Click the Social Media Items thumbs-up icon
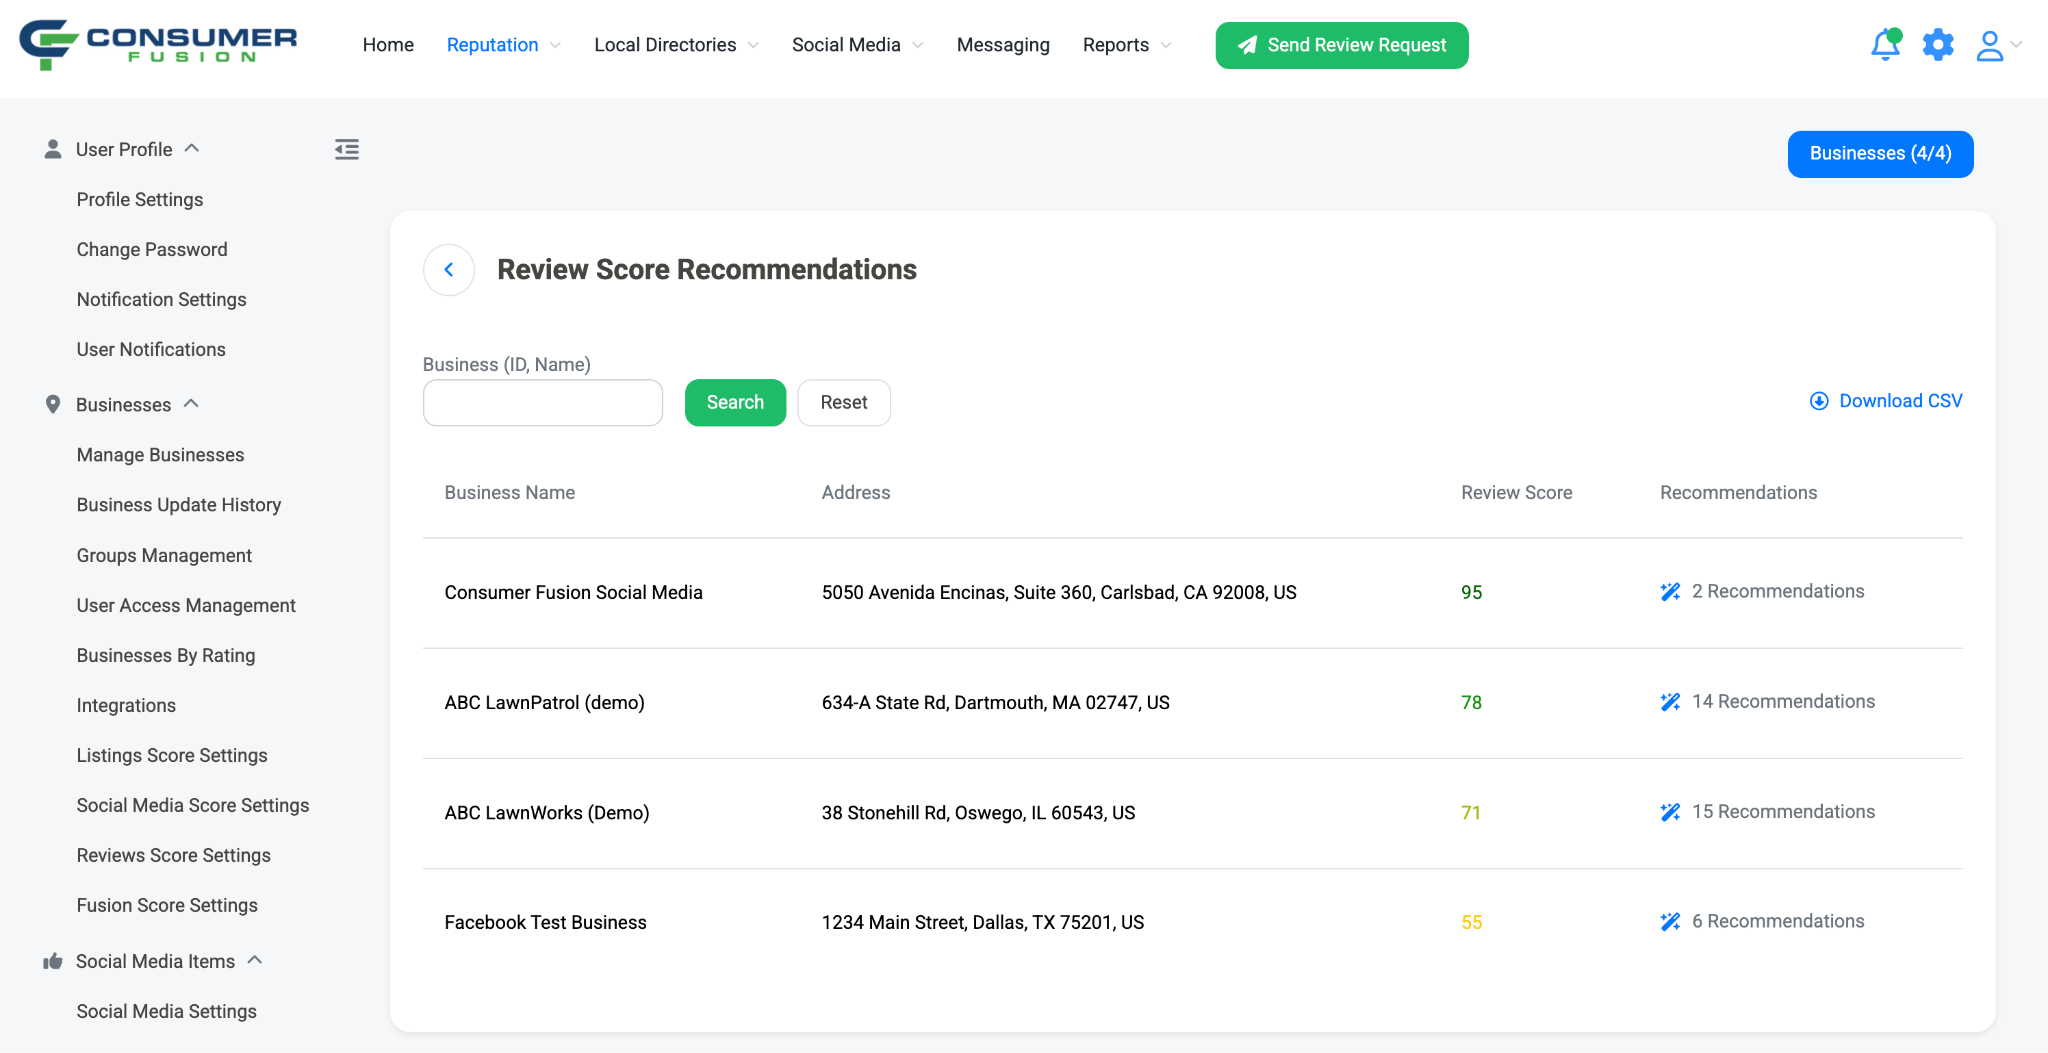The image size is (2048, 1053). (53, 961)
